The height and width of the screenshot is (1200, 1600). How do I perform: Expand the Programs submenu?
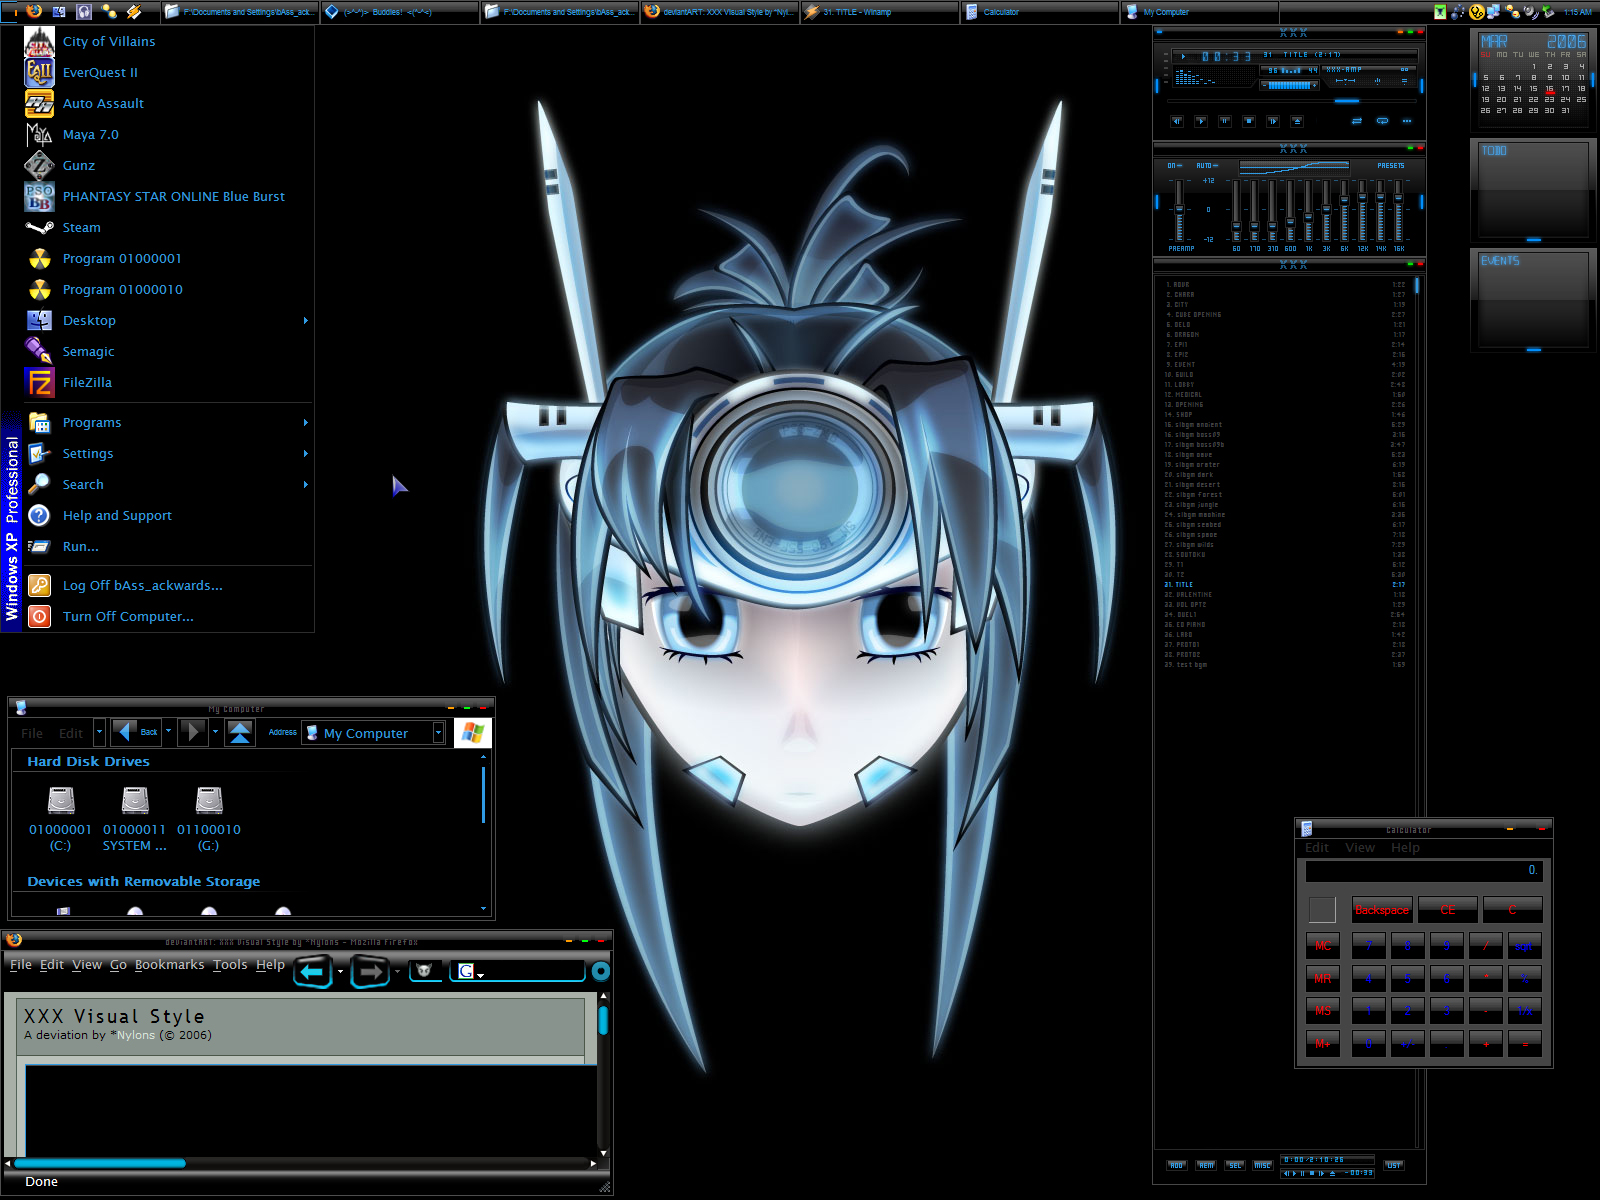168,423
